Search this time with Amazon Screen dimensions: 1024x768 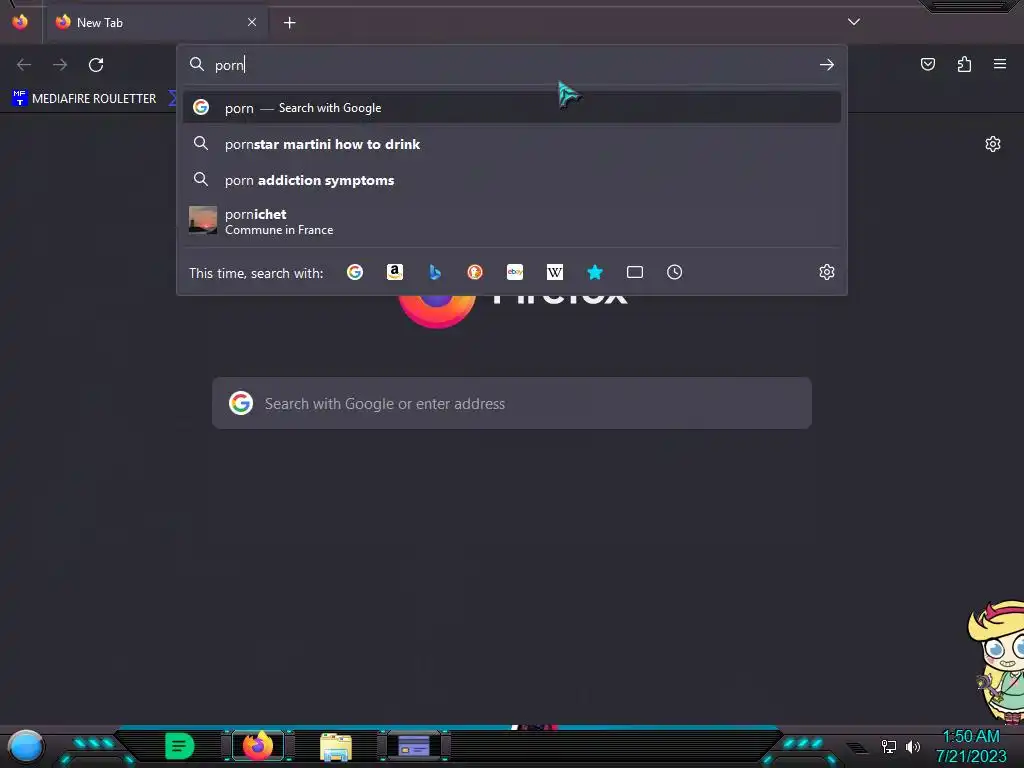pos(394,272)
